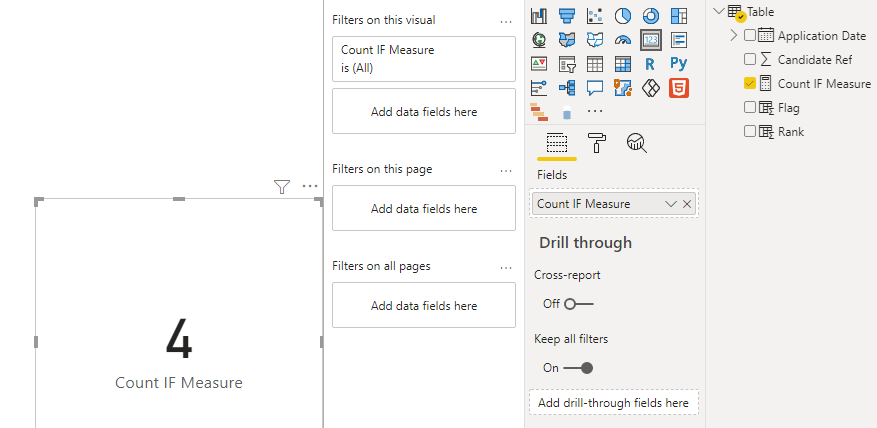The image size is (877, 428).
Task: Select the filled map visual
Action: [x=567, y=40]
